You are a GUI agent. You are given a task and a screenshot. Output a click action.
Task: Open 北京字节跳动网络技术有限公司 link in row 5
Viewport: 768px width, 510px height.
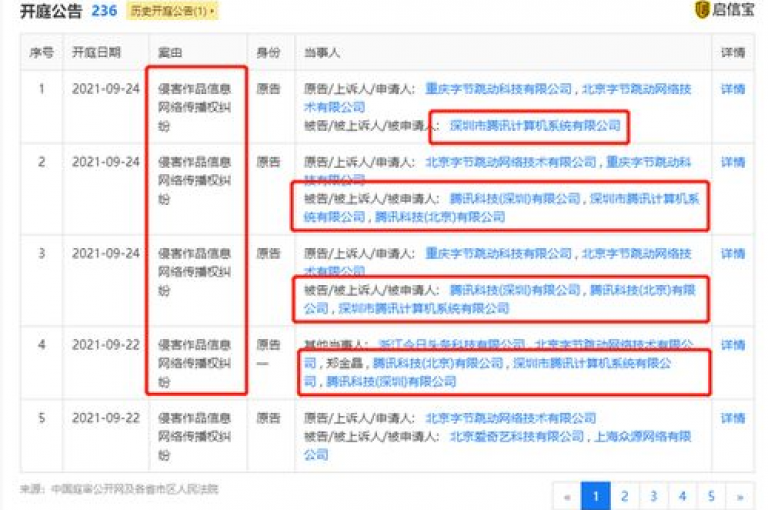click(511, 418)
